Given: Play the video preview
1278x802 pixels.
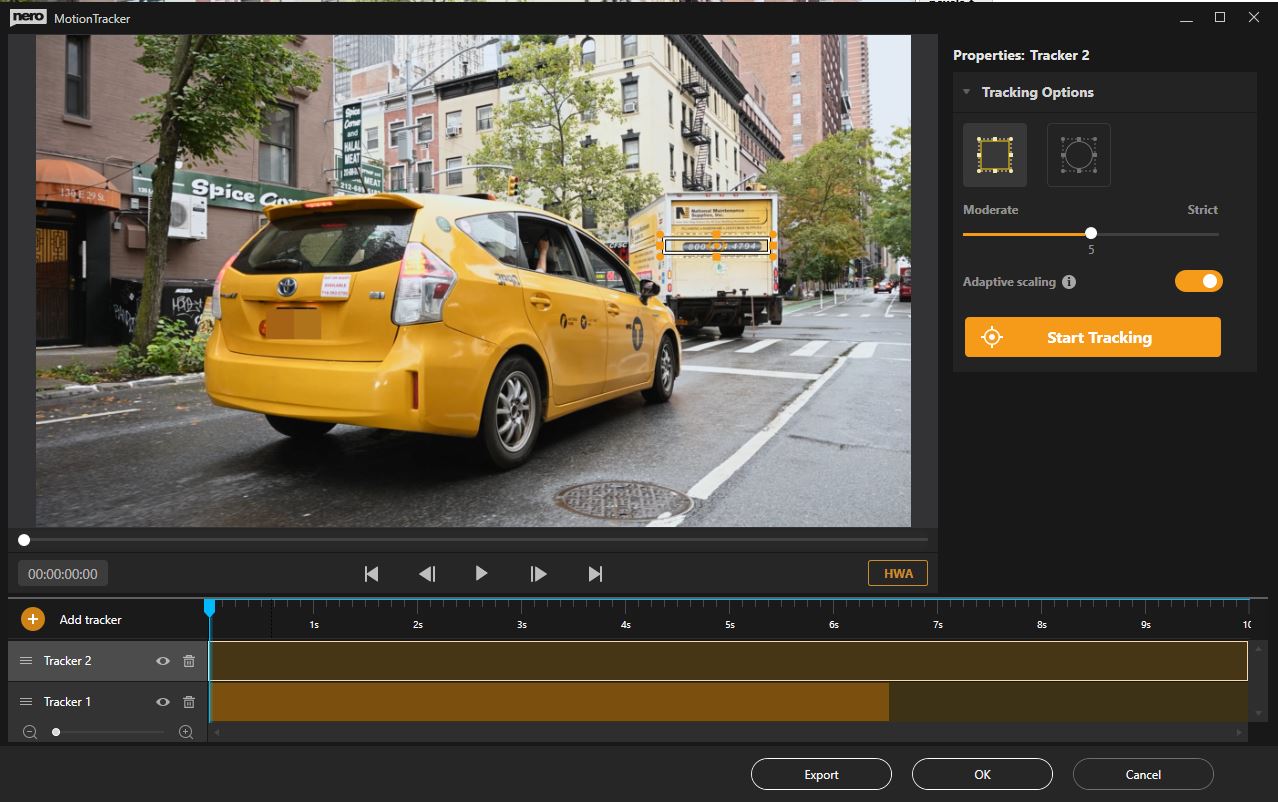Looking at the screenshot, I should (482, 573).
